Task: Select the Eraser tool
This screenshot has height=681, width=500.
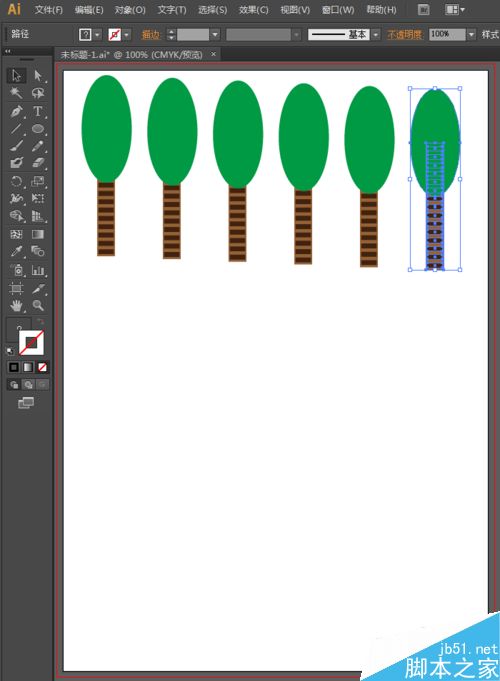Action: click(x=38, y=163)
